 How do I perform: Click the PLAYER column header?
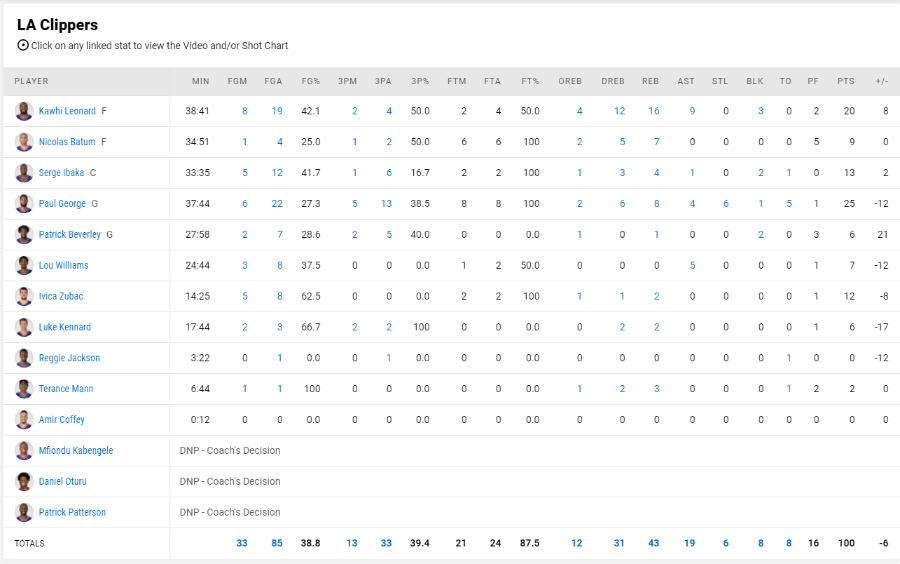(x=32, y=81)
